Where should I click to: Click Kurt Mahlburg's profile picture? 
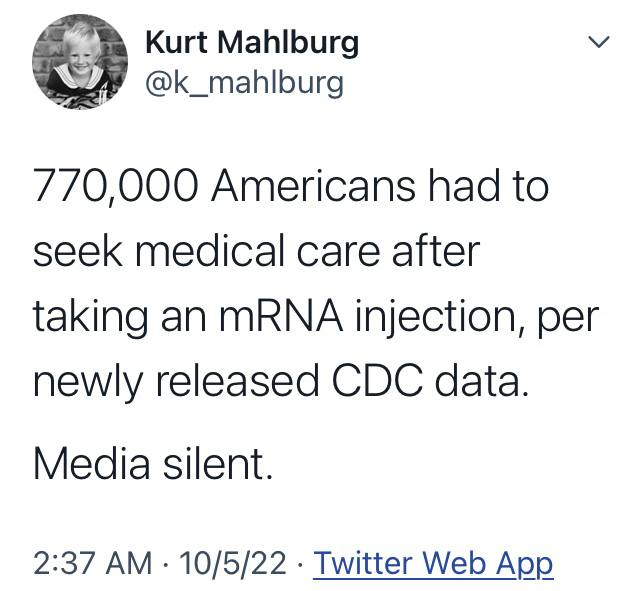[x=80, y=62]
